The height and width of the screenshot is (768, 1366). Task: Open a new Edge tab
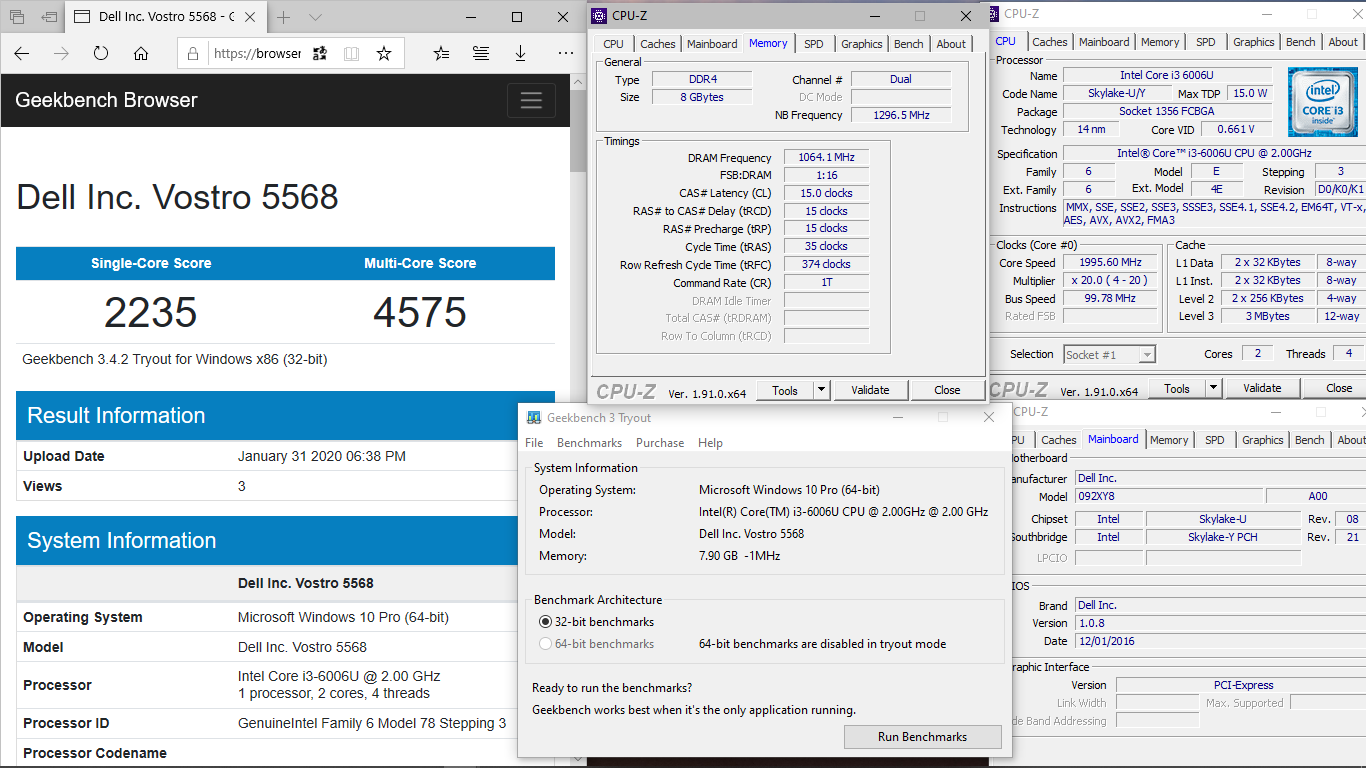point(284,17)
